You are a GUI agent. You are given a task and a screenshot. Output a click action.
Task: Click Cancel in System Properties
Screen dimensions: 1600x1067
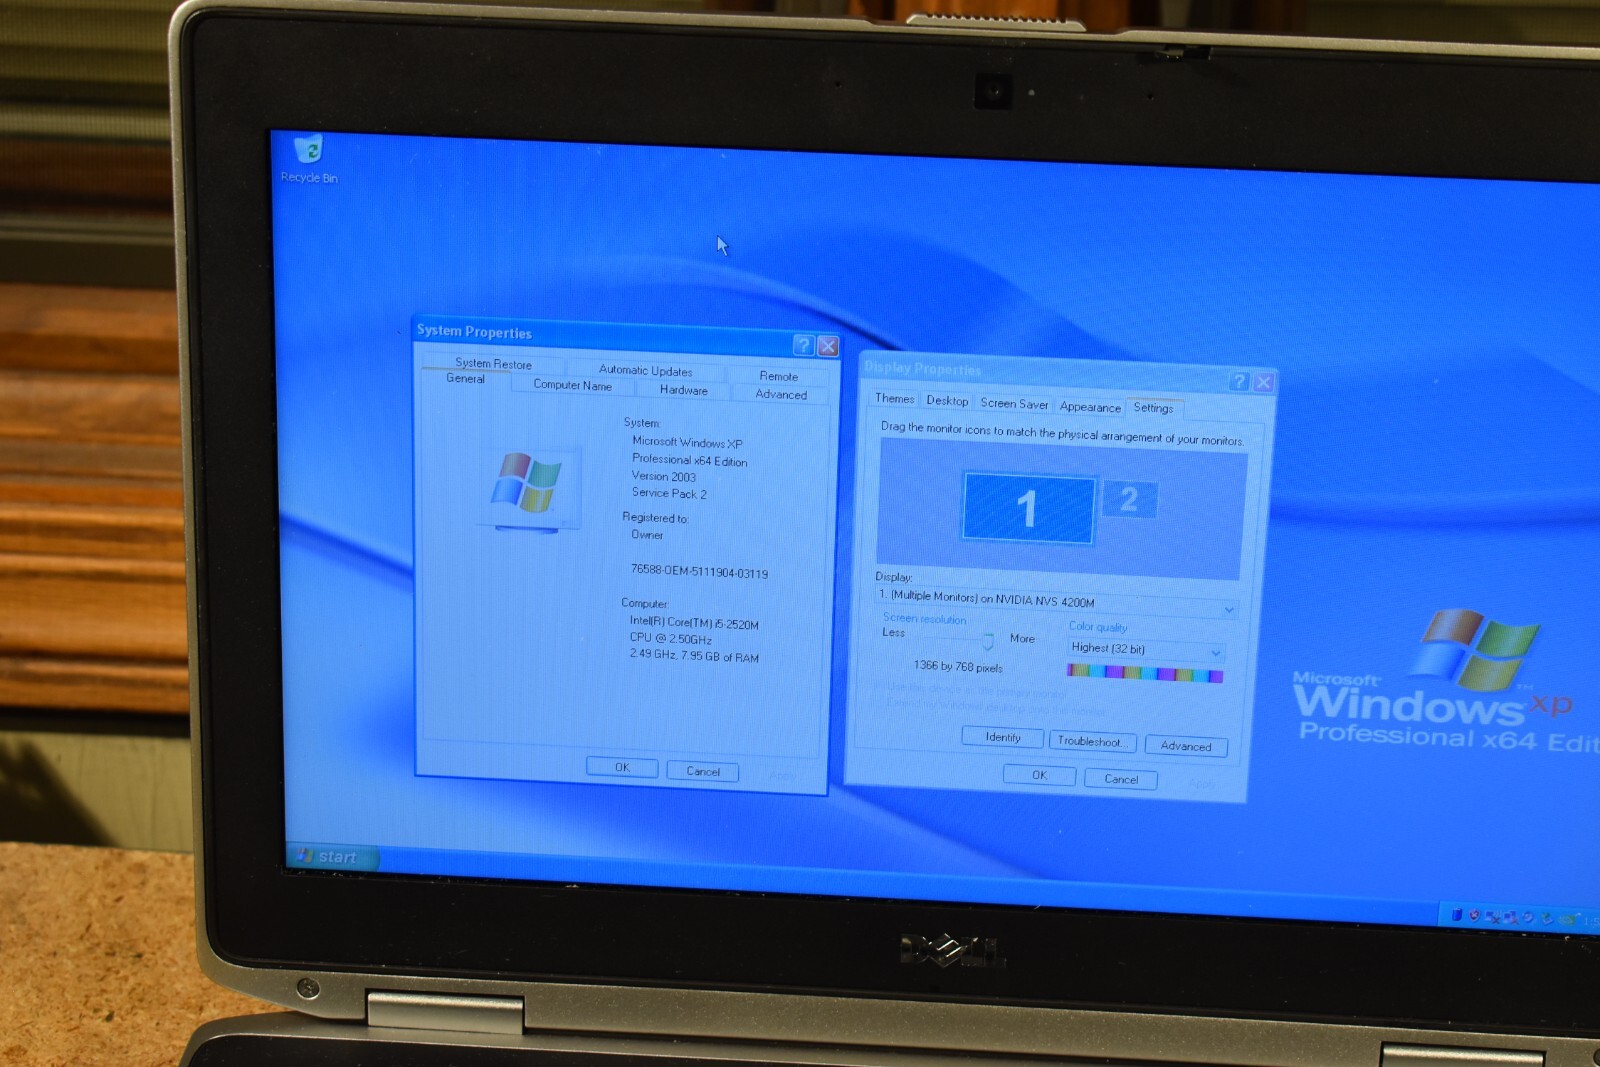[703, 771]
